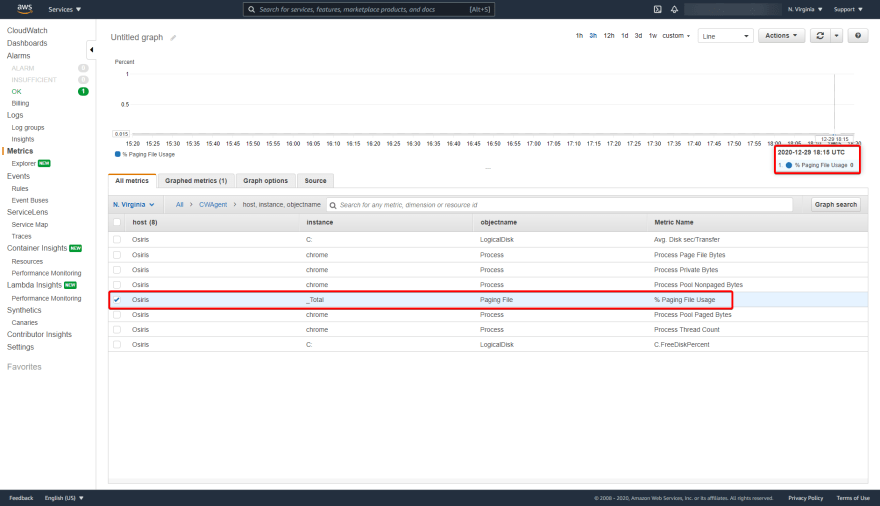Check the Avg. Disk sec/Transfer row
Image resolution: width=880 pixels, height=506 pixels.
[117, 240]
